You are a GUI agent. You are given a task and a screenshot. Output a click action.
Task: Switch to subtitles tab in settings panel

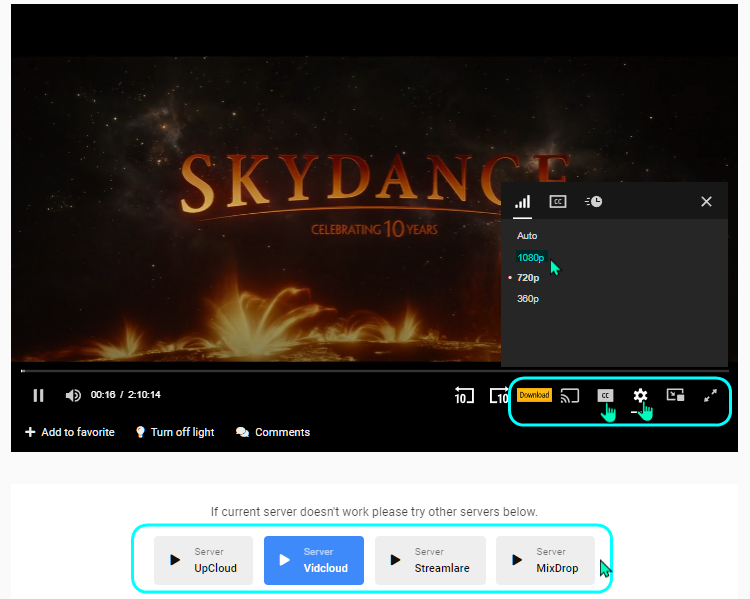558,201
